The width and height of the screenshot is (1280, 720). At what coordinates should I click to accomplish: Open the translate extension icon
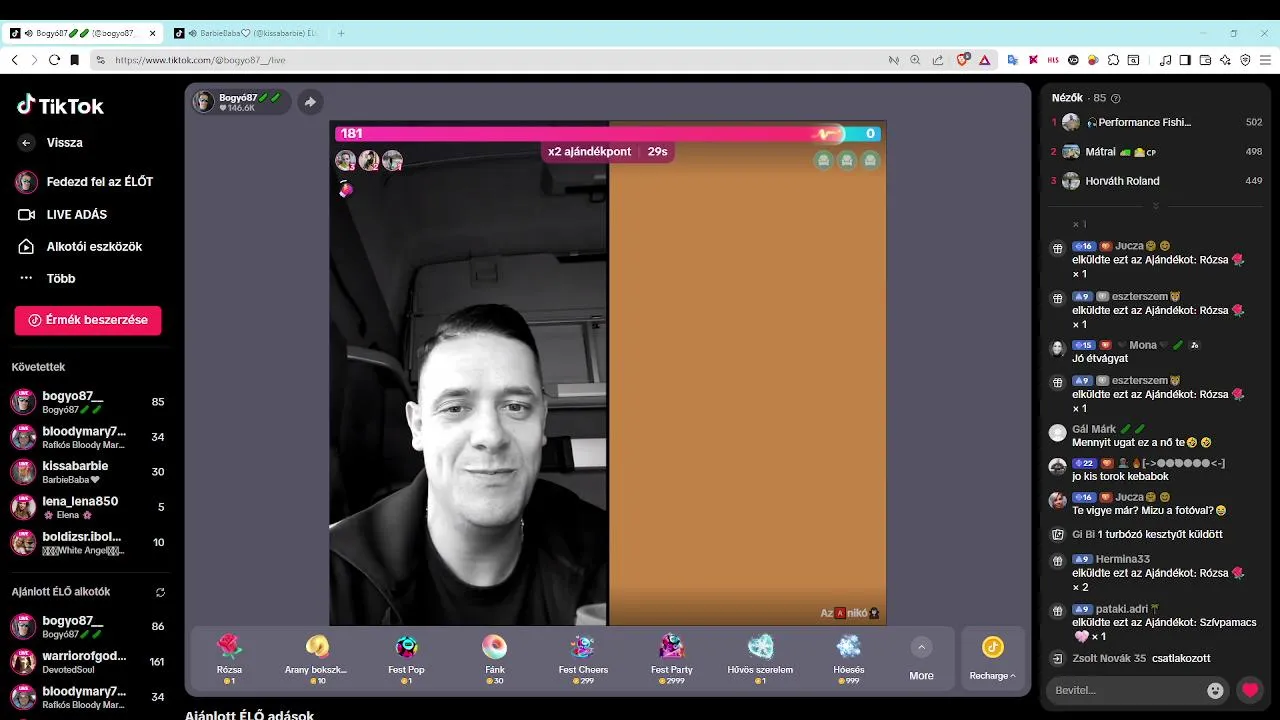coord(1012,60)
